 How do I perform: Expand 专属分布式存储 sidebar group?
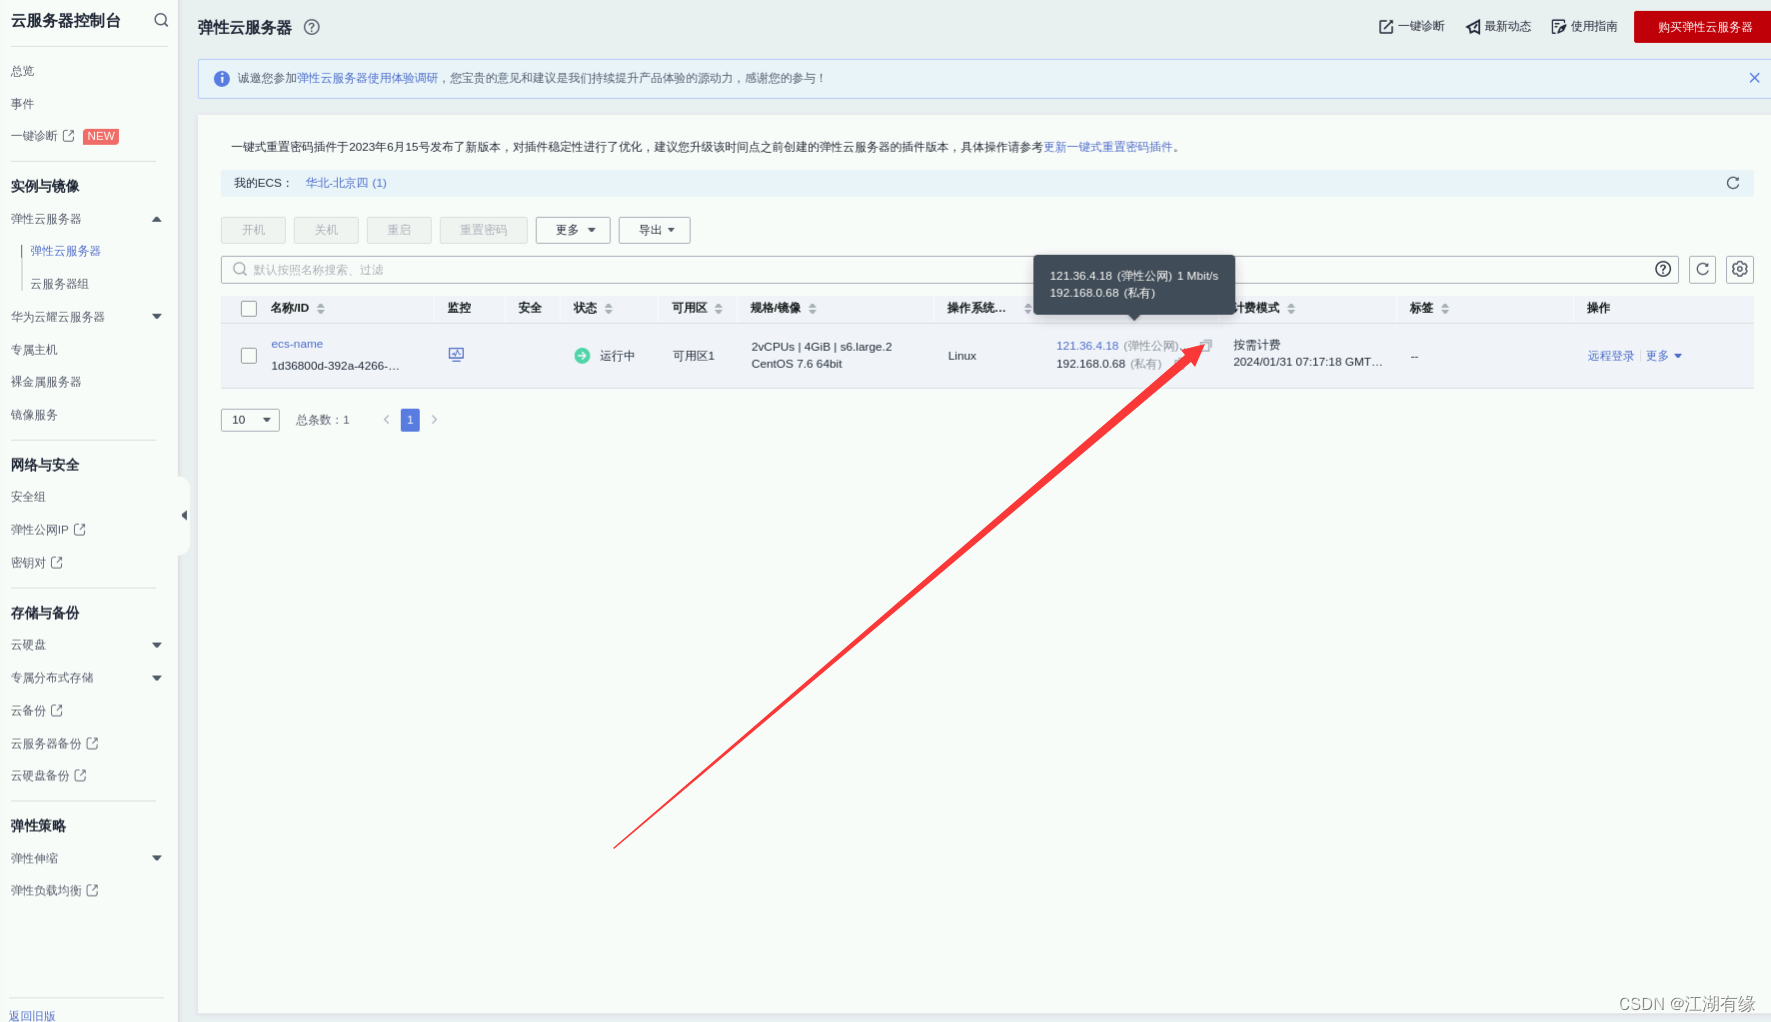(157, 678)
